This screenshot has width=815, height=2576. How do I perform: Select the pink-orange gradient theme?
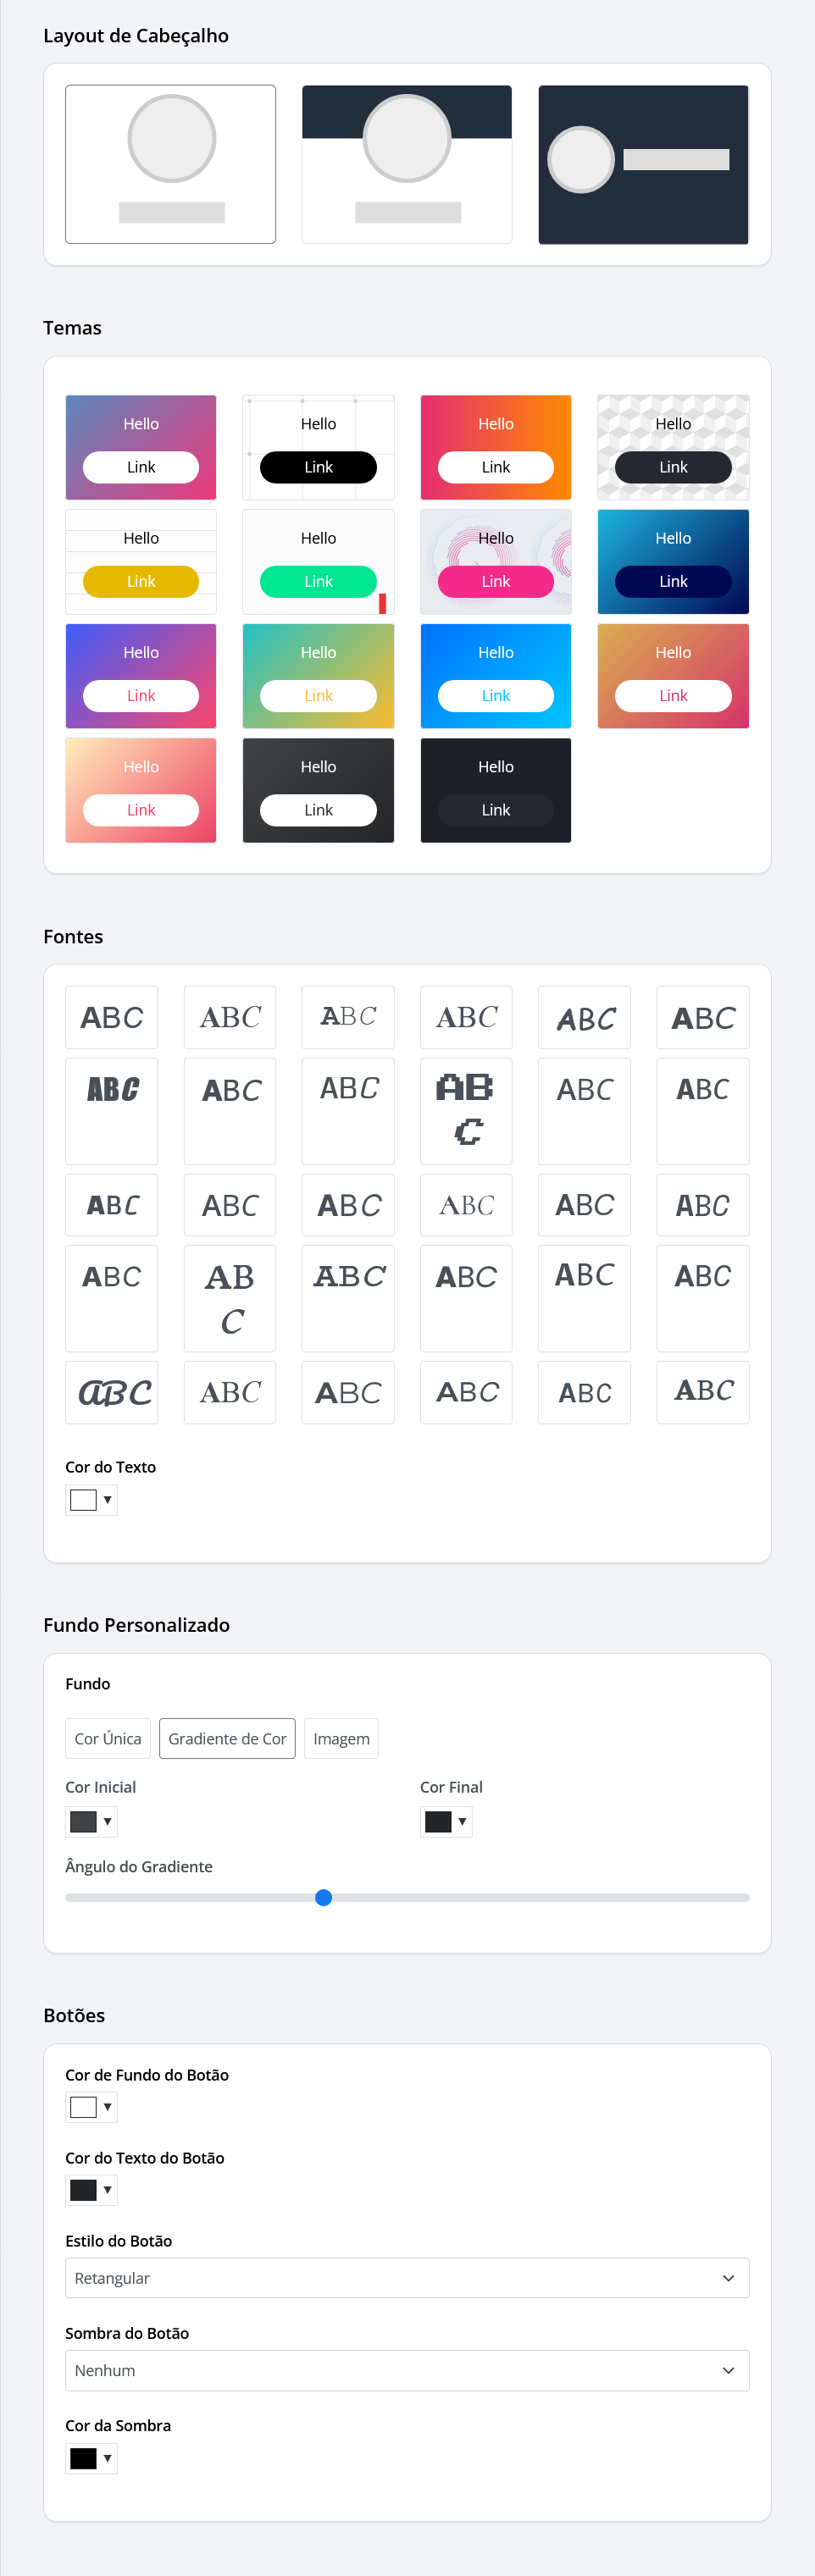(495, 447)
